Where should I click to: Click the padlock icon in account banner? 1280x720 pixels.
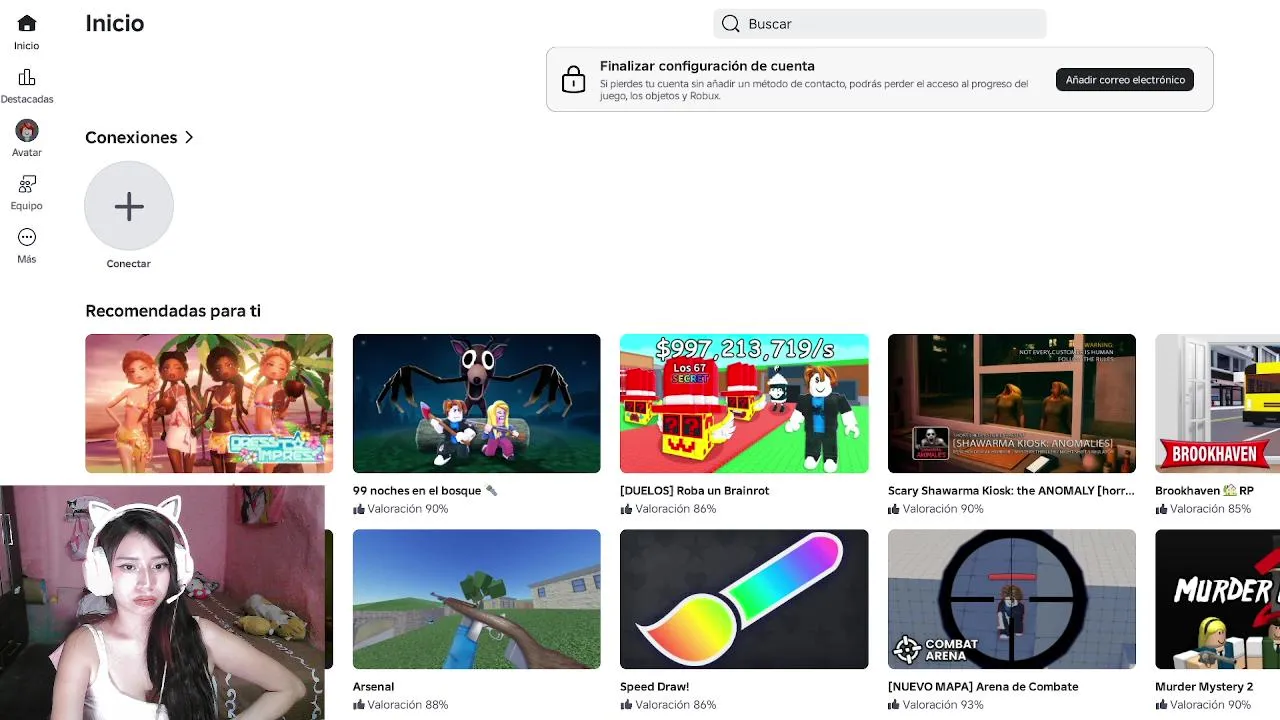[574, 79]
